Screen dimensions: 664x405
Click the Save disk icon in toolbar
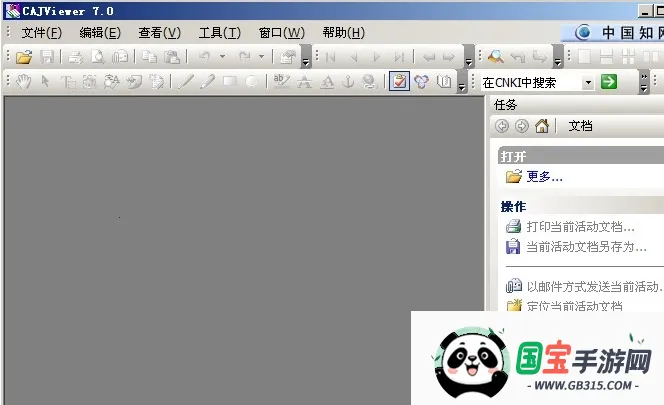[x=47, y=56]
